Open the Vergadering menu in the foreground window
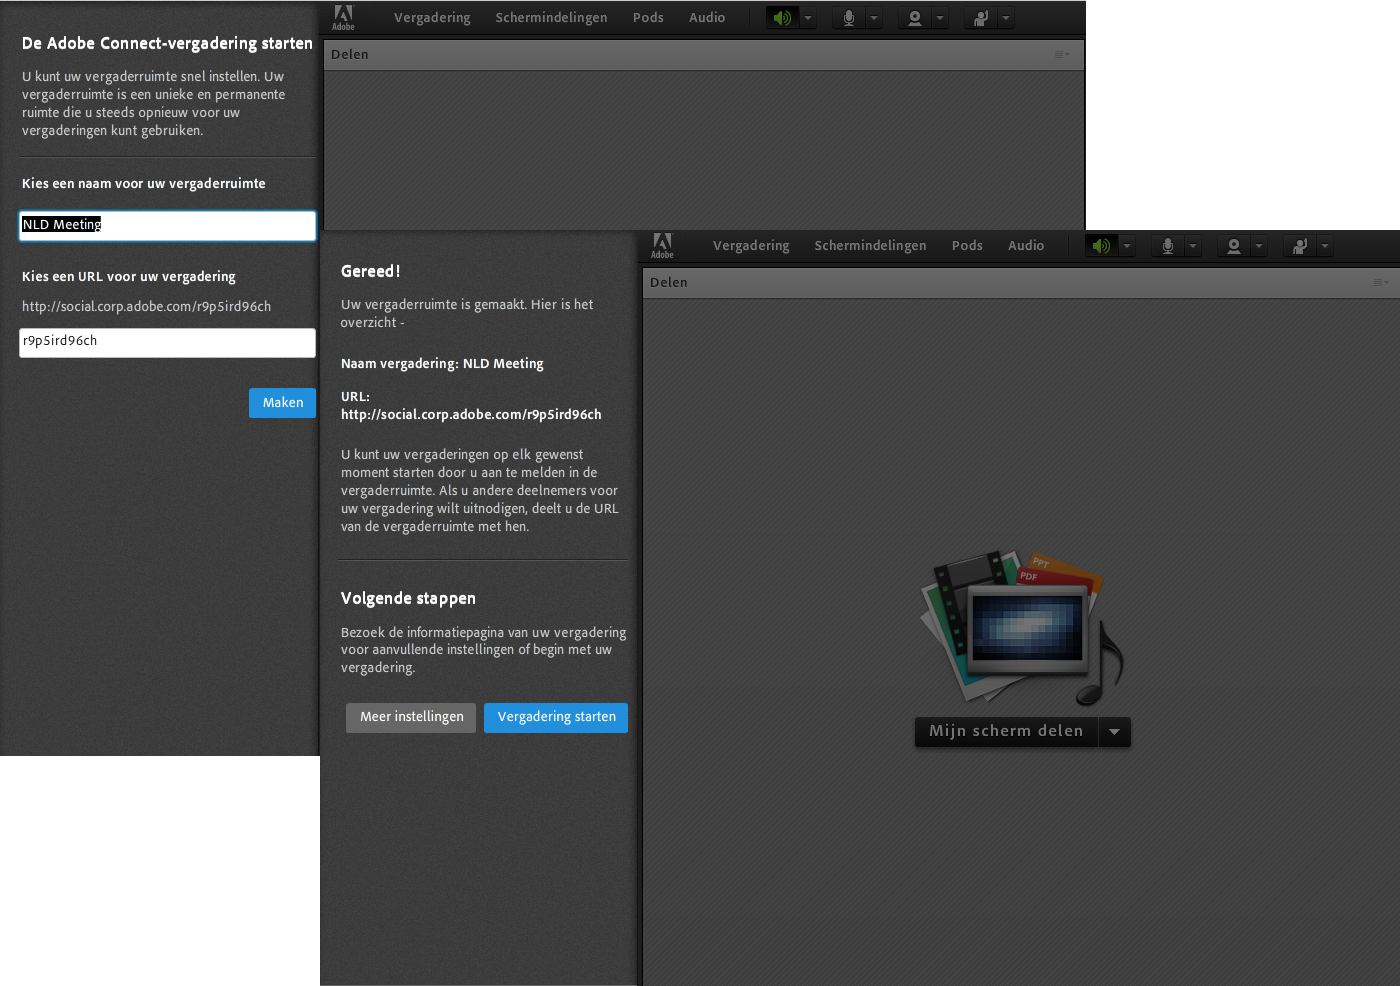This screenshot has height=986, width=1400. click(x=751, y=246)
